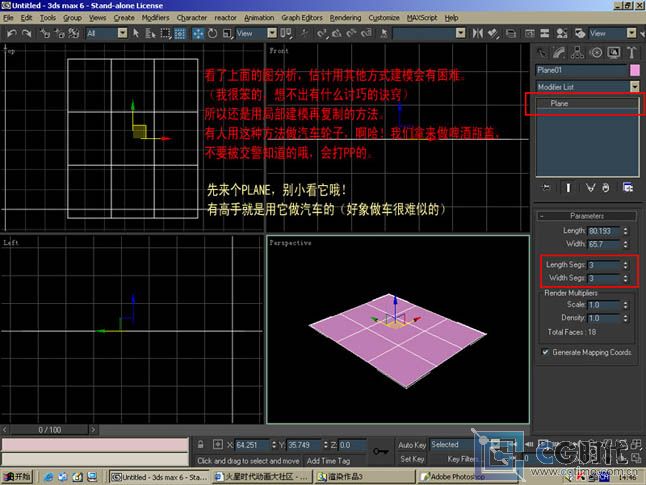The width and height of the screenshot is (646, 485).
Task: Toggle the Angle Snap button
Action: point(337,33)
